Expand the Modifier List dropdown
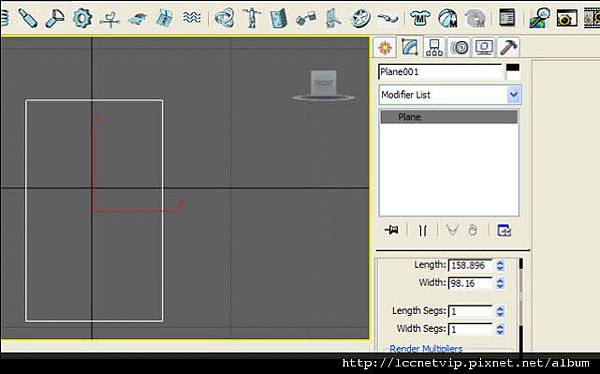 tap(514, 95)
